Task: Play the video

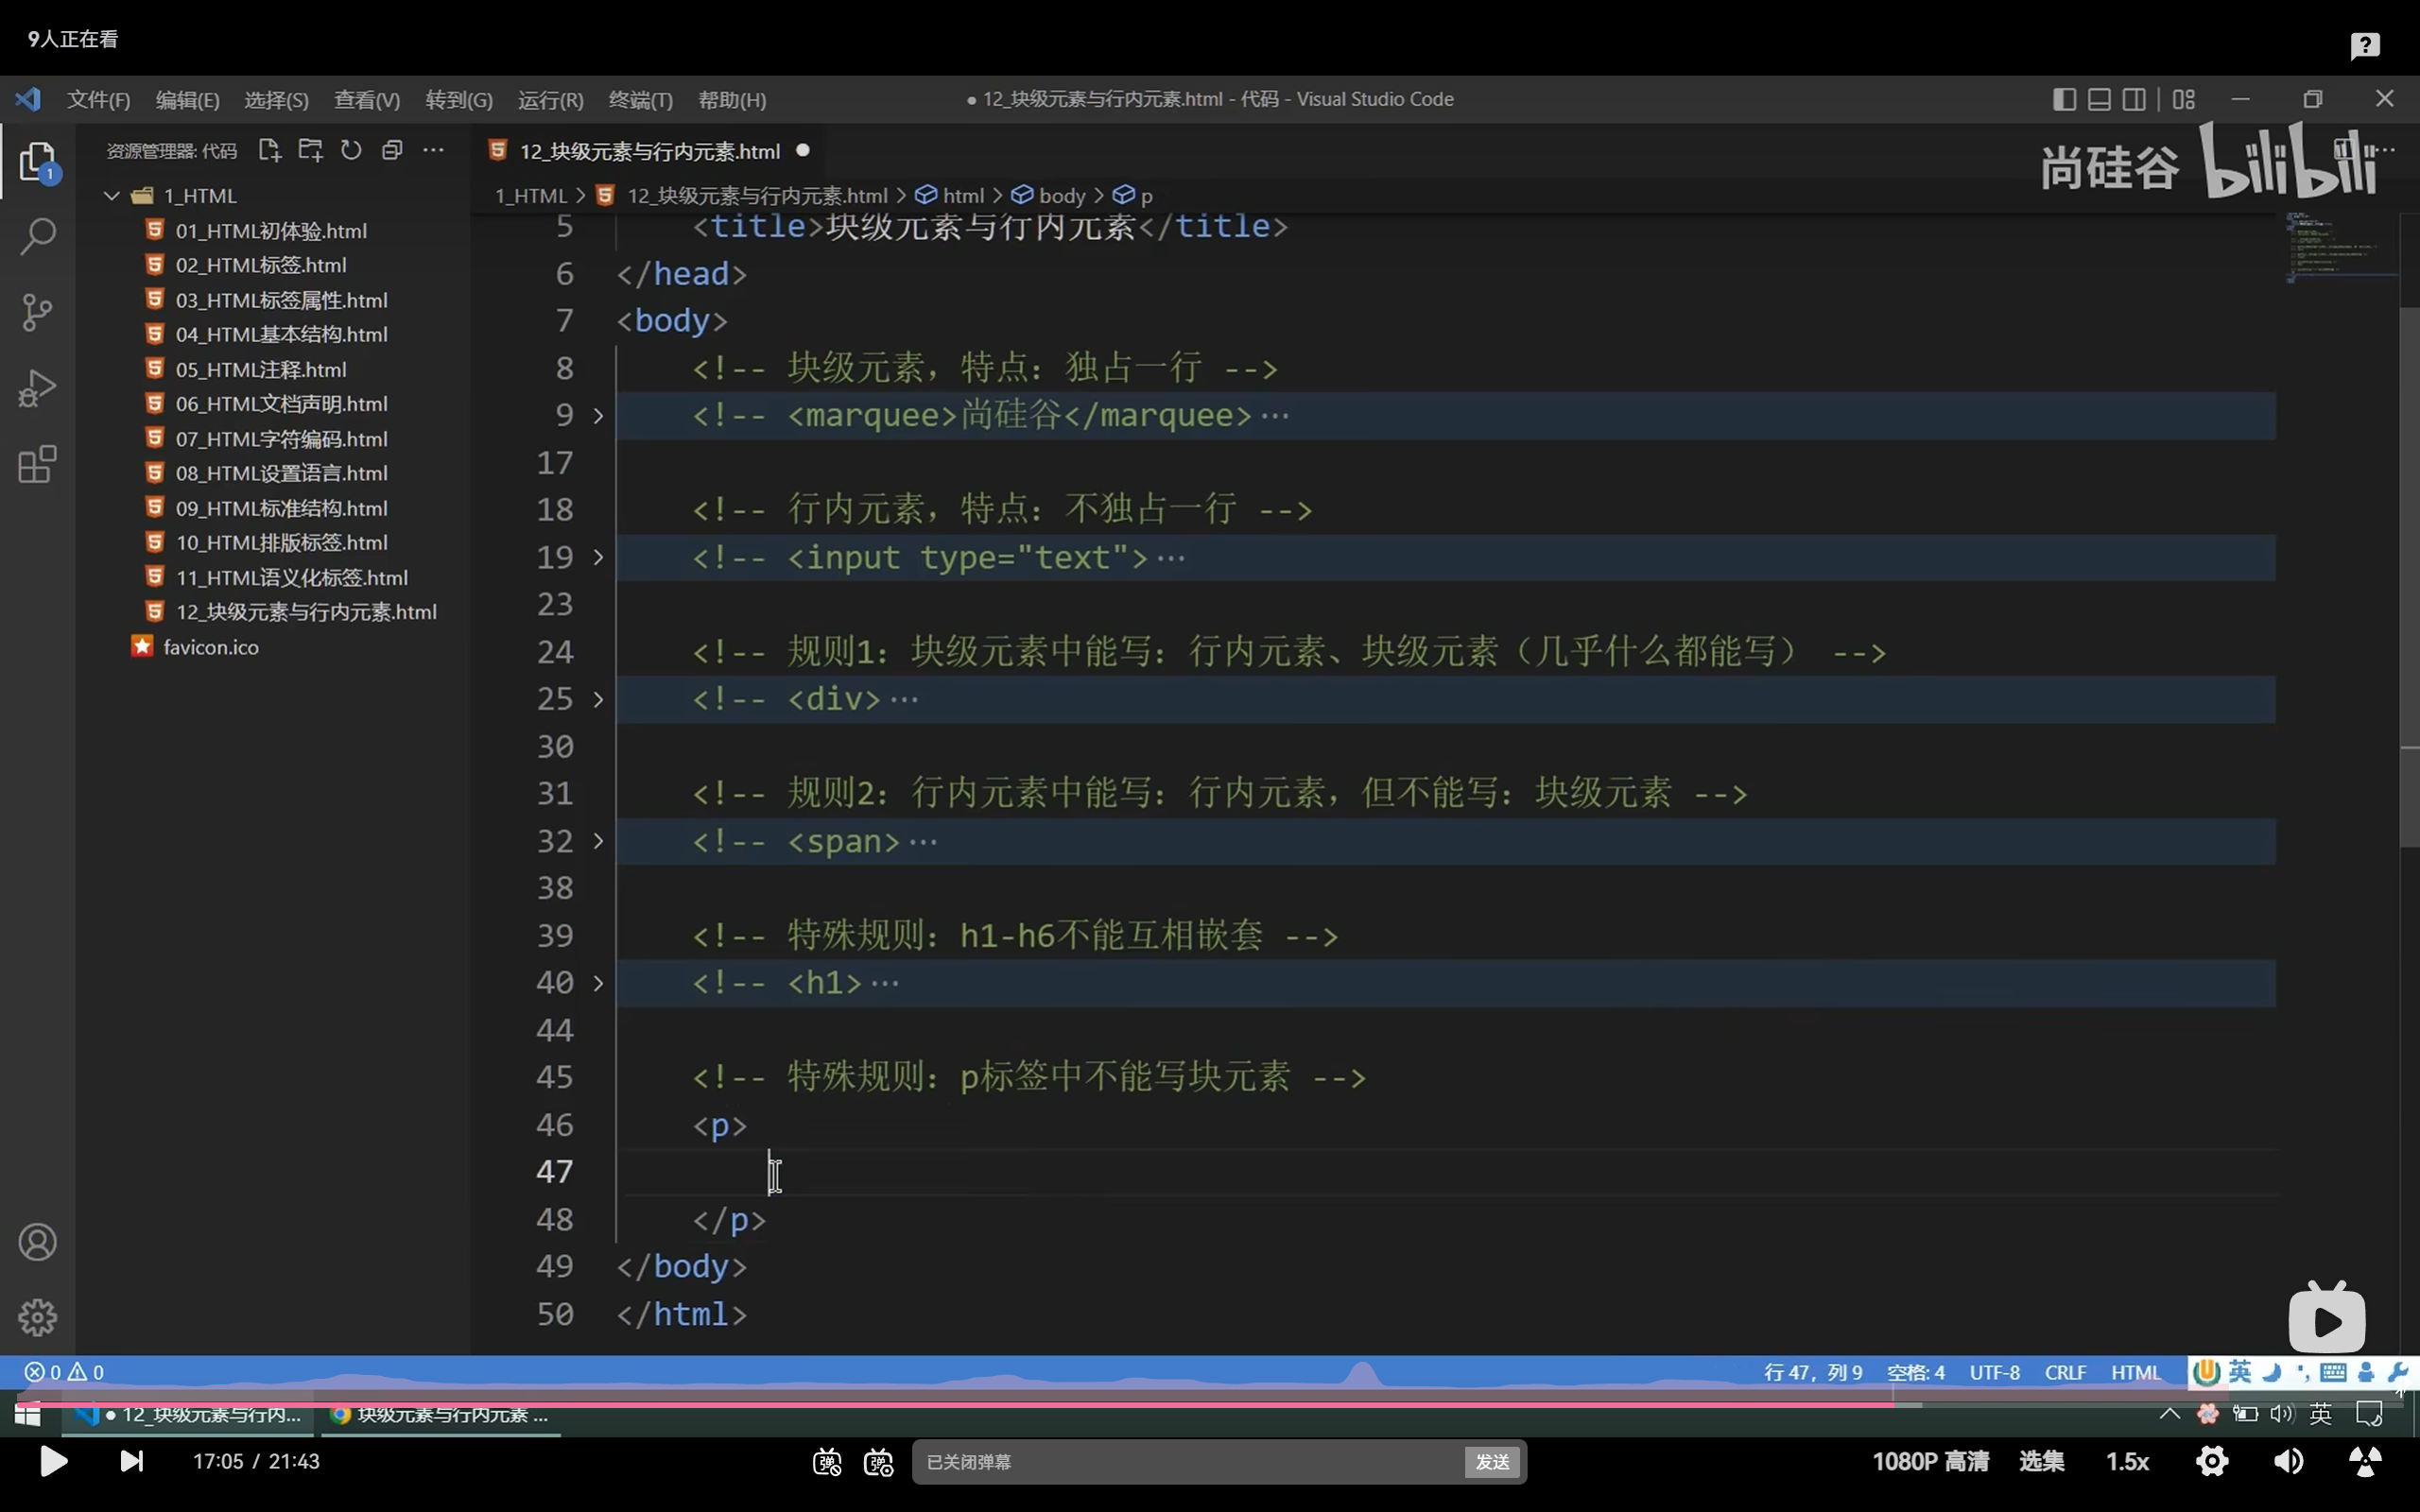Action: click(x=53, y=1461)
